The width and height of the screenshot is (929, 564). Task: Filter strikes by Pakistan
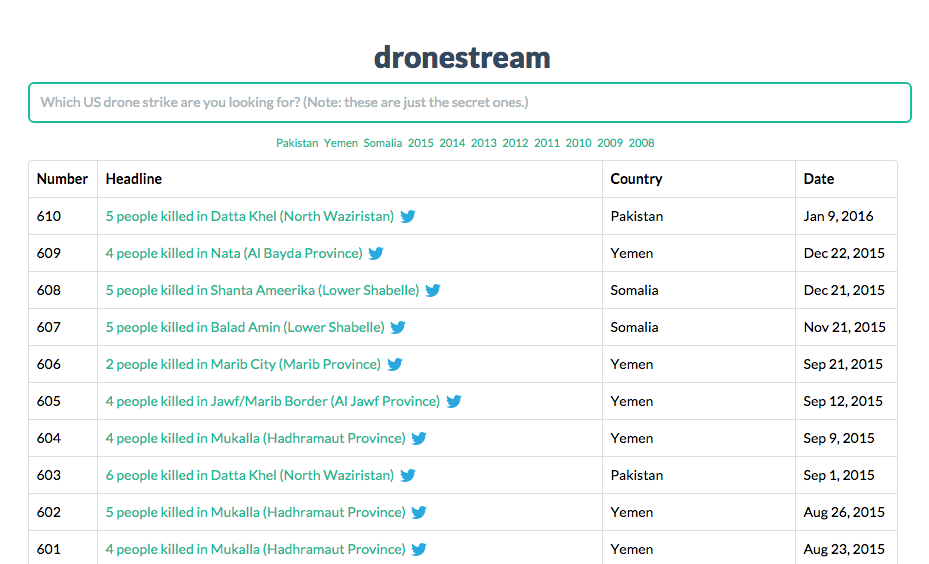click(297, 143)
